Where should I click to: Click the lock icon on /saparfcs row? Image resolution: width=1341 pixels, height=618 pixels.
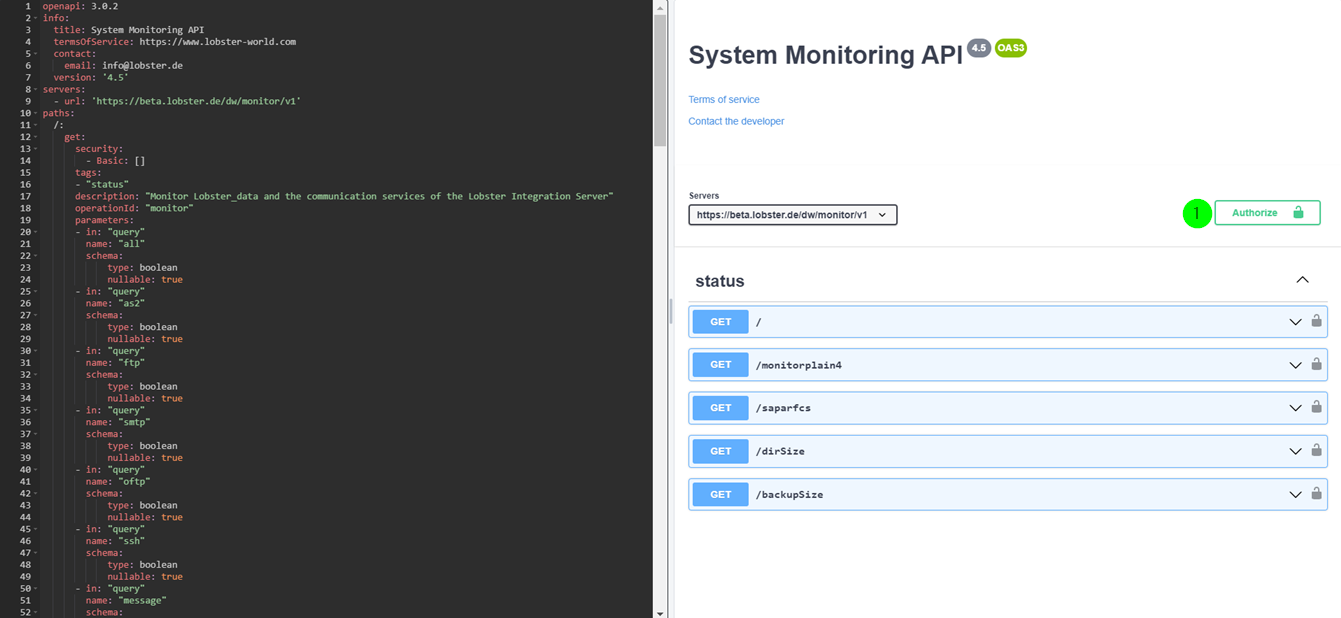click(x=1316, y=407)
